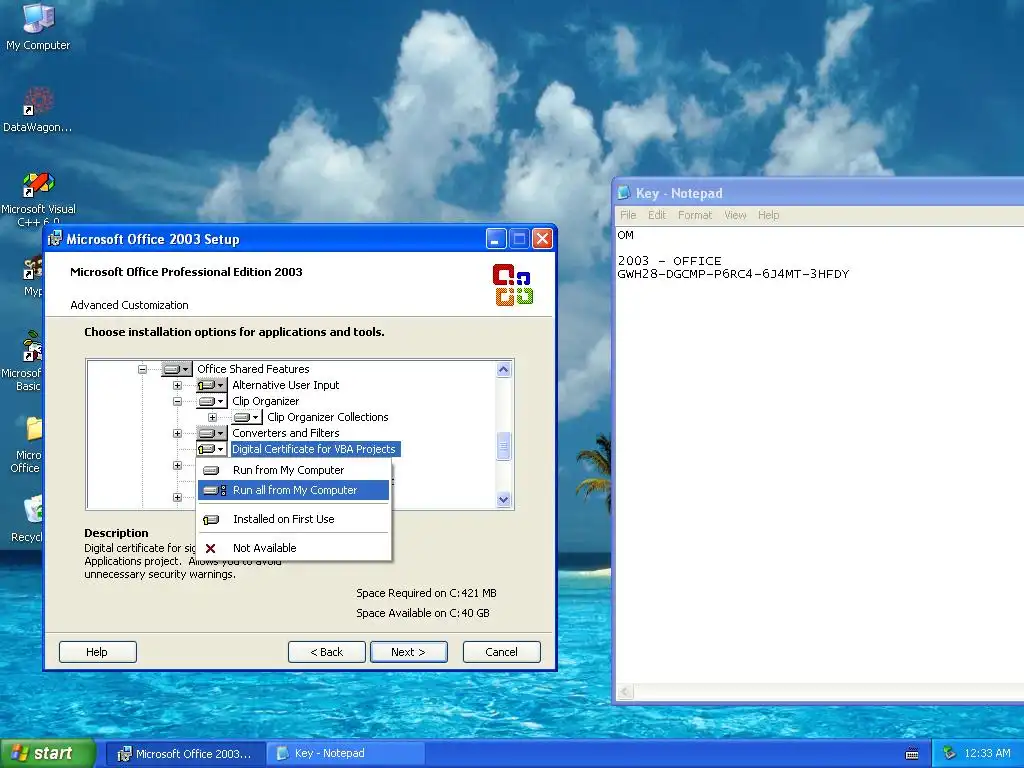Open the DataWagon desktop shortcut

(x=38, y=110)
